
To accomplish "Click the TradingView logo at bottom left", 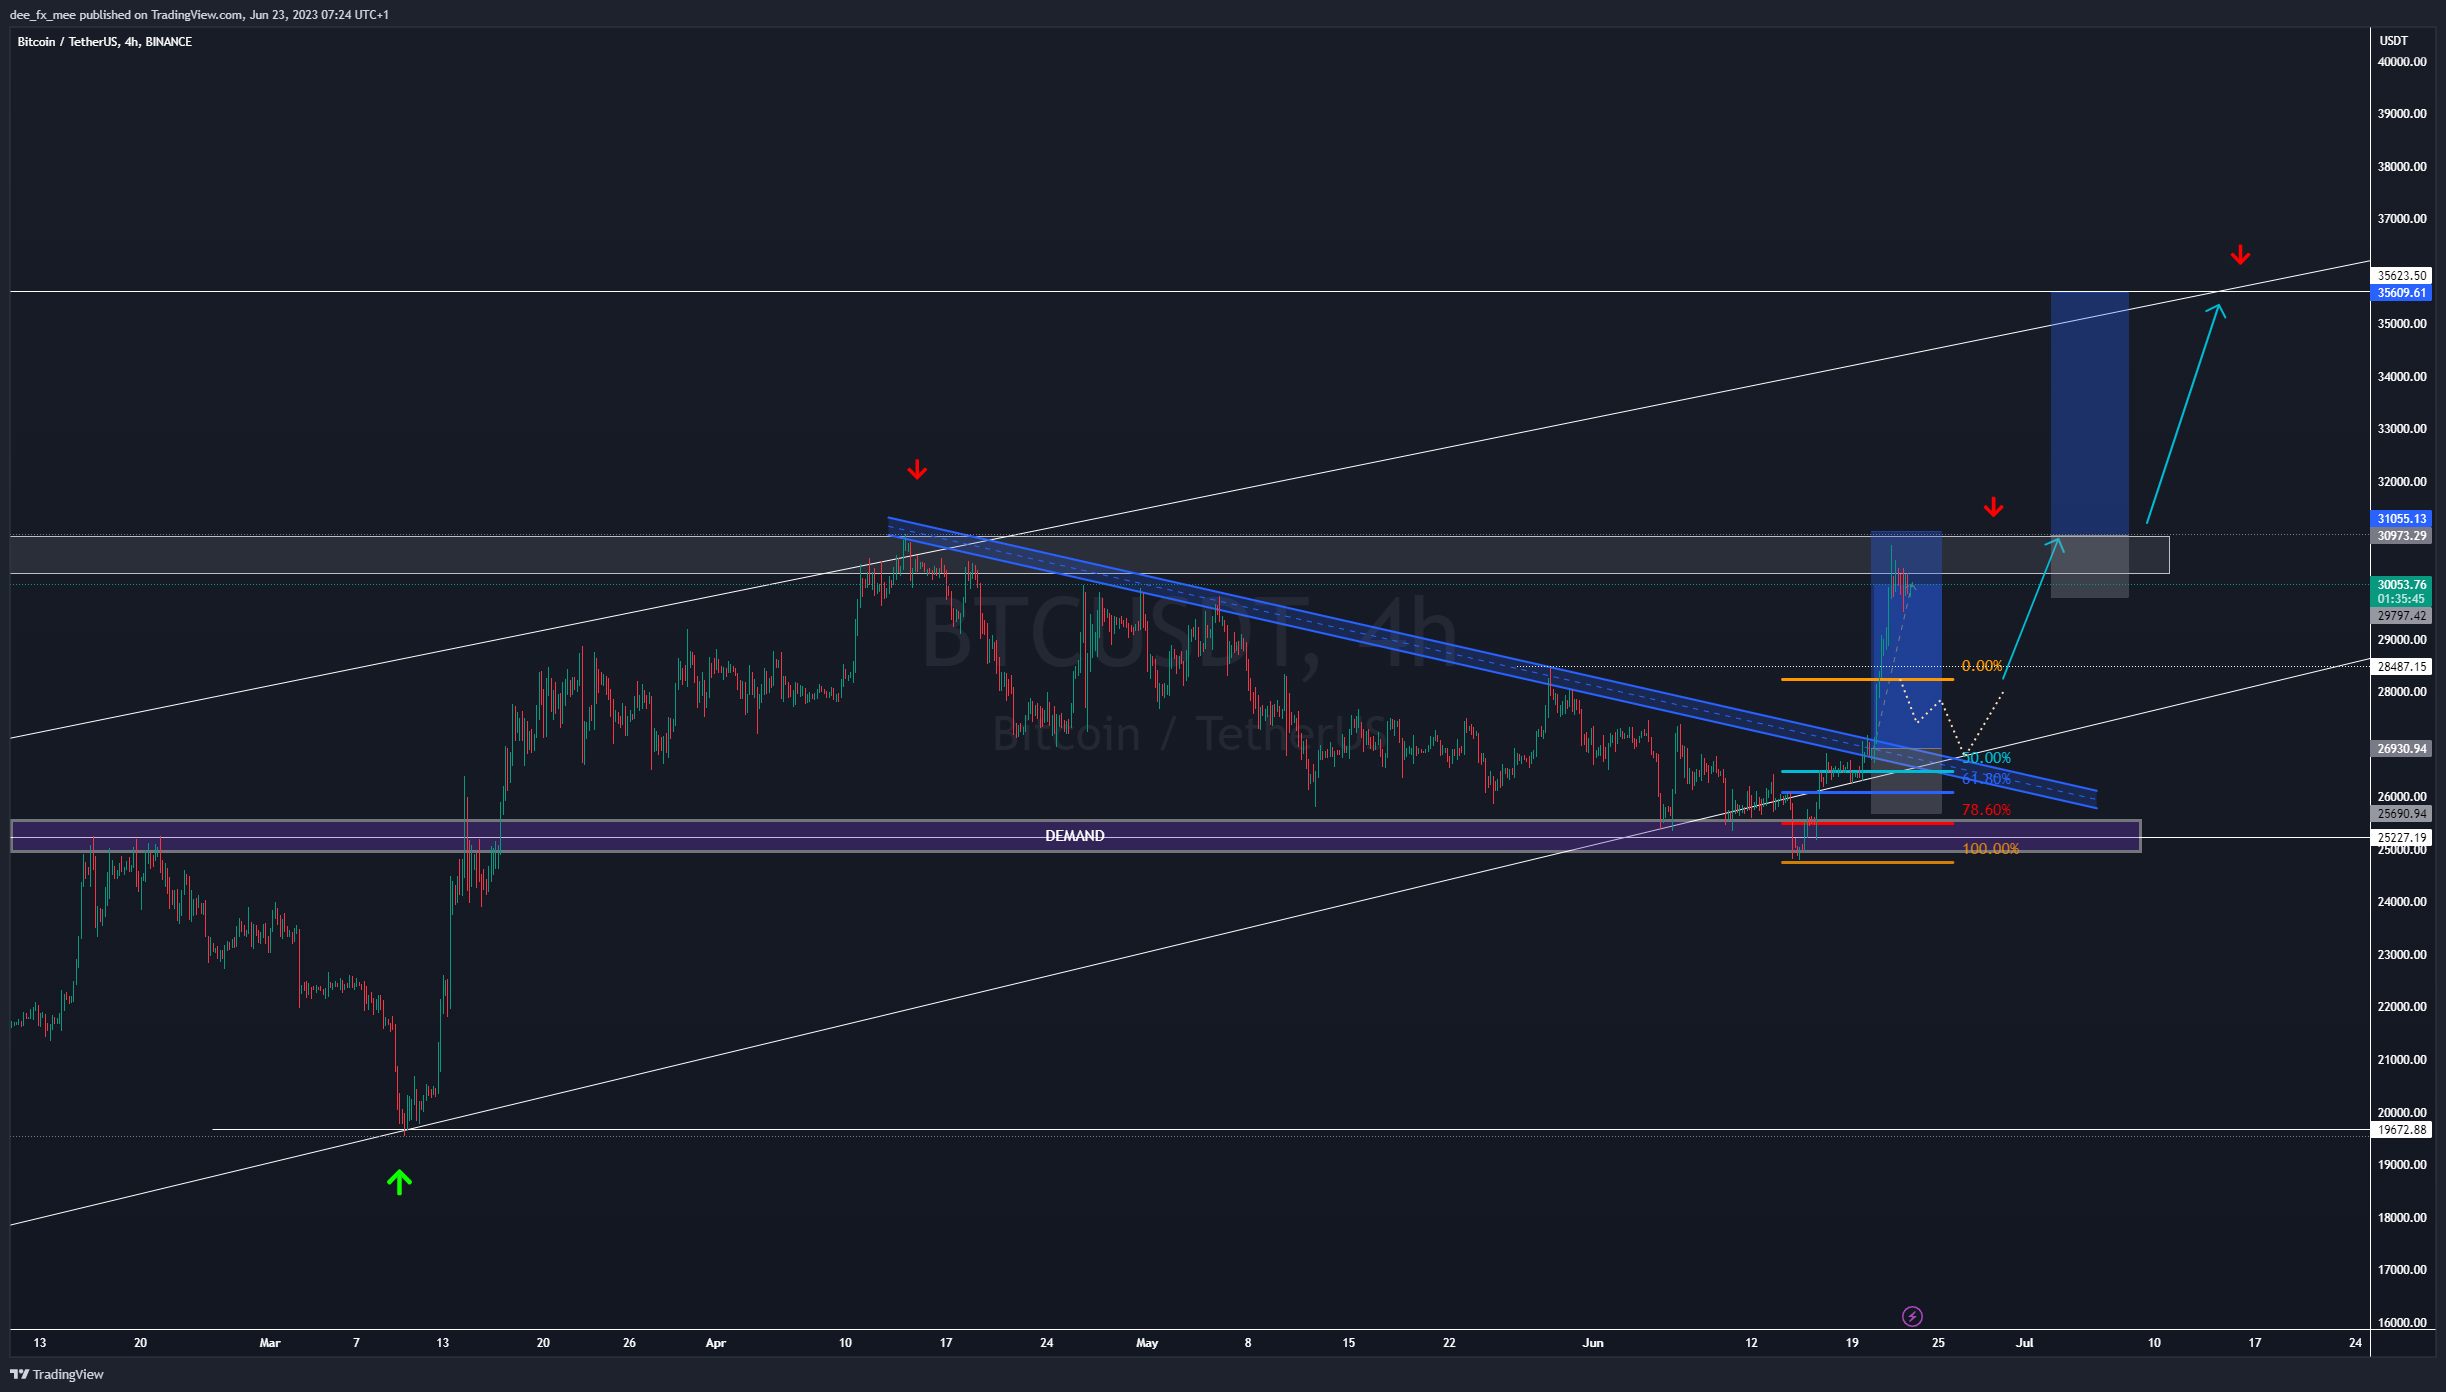I will (57, 1374).
